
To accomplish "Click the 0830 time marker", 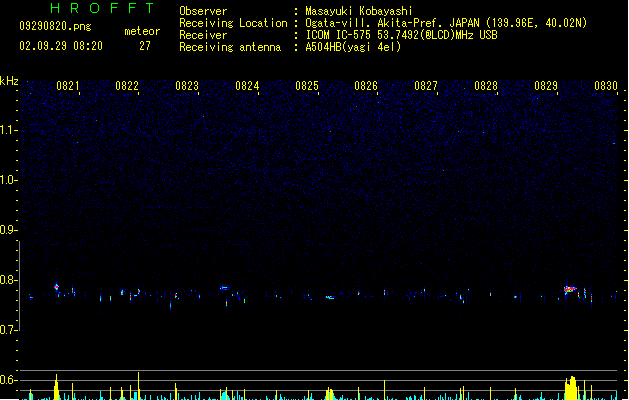I will (606, 86).
